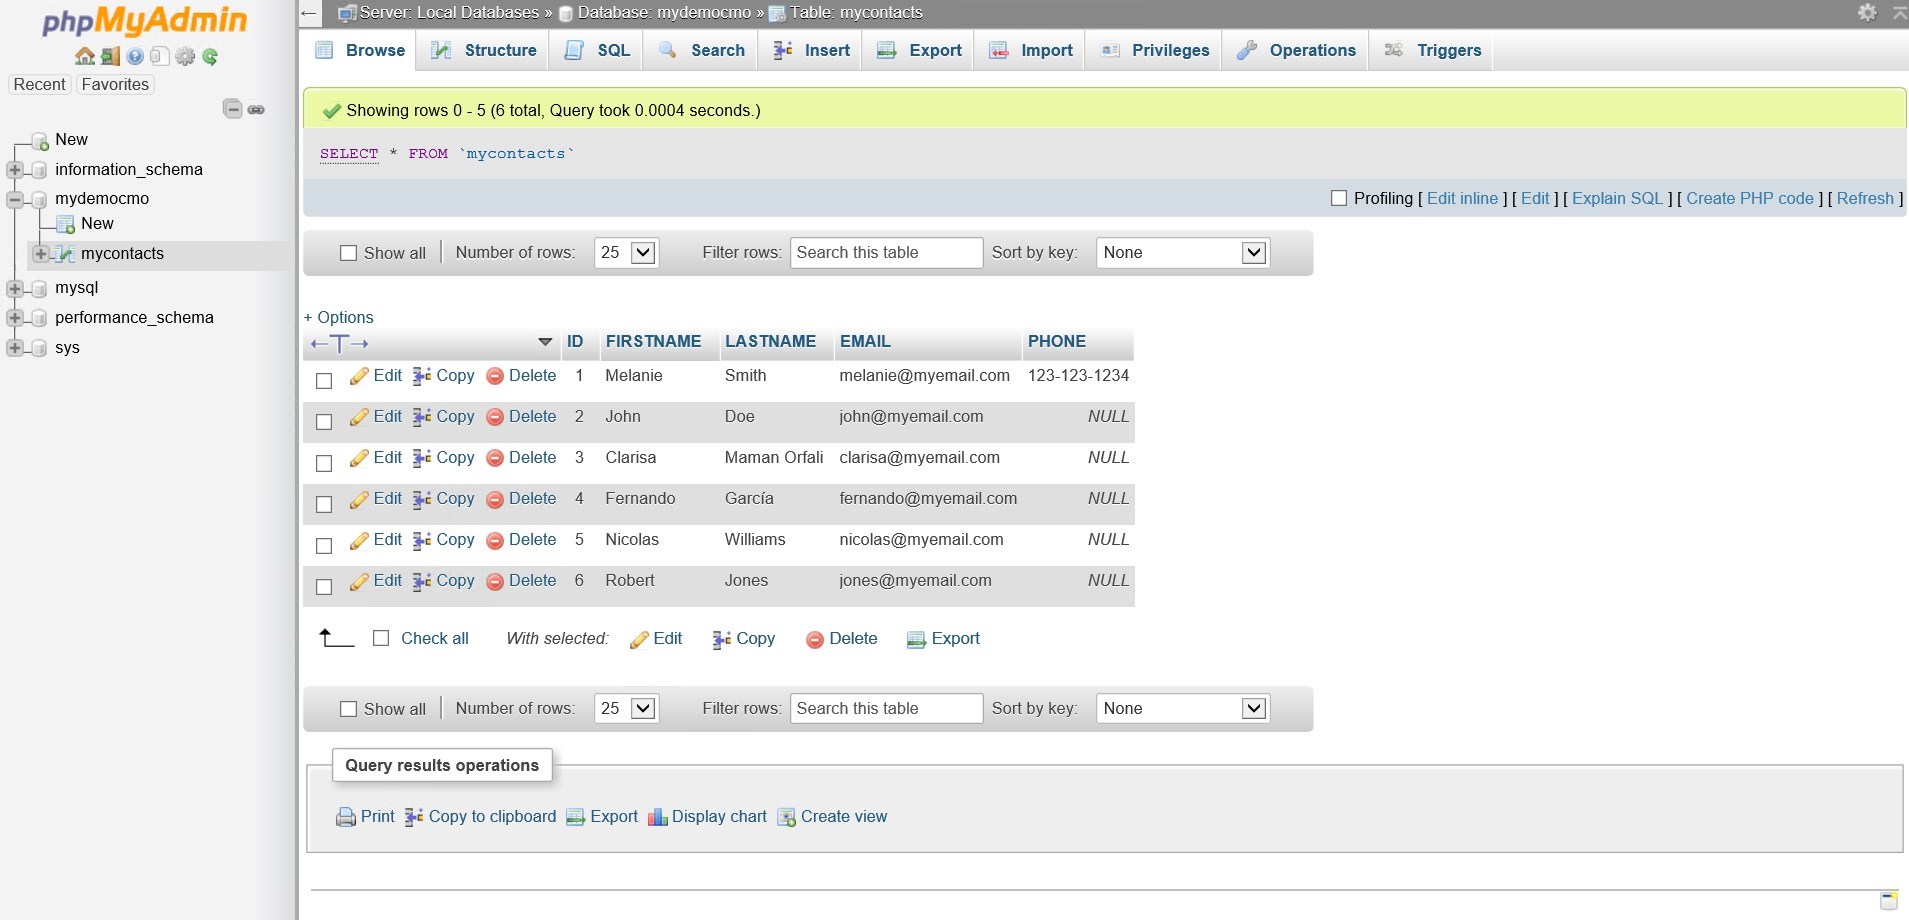Enable the Show all rows checkbox
The image size is (1909, 920).
pos(347,253)
